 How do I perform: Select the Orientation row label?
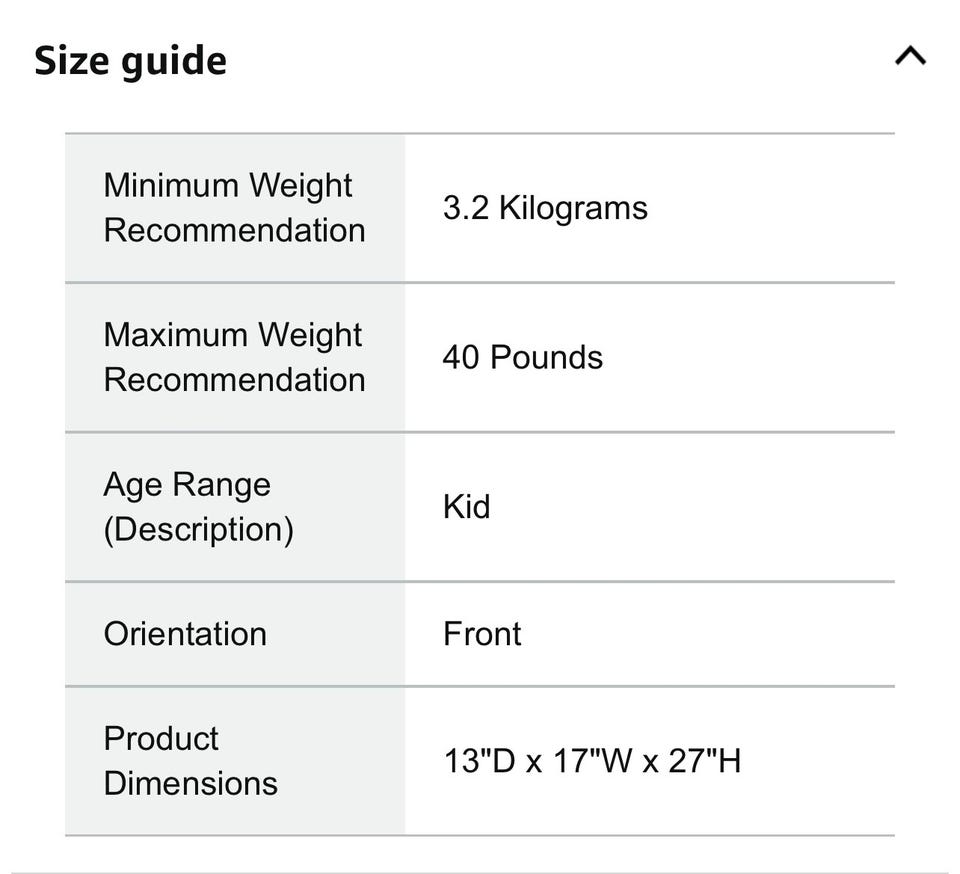[x=185, y=634]
